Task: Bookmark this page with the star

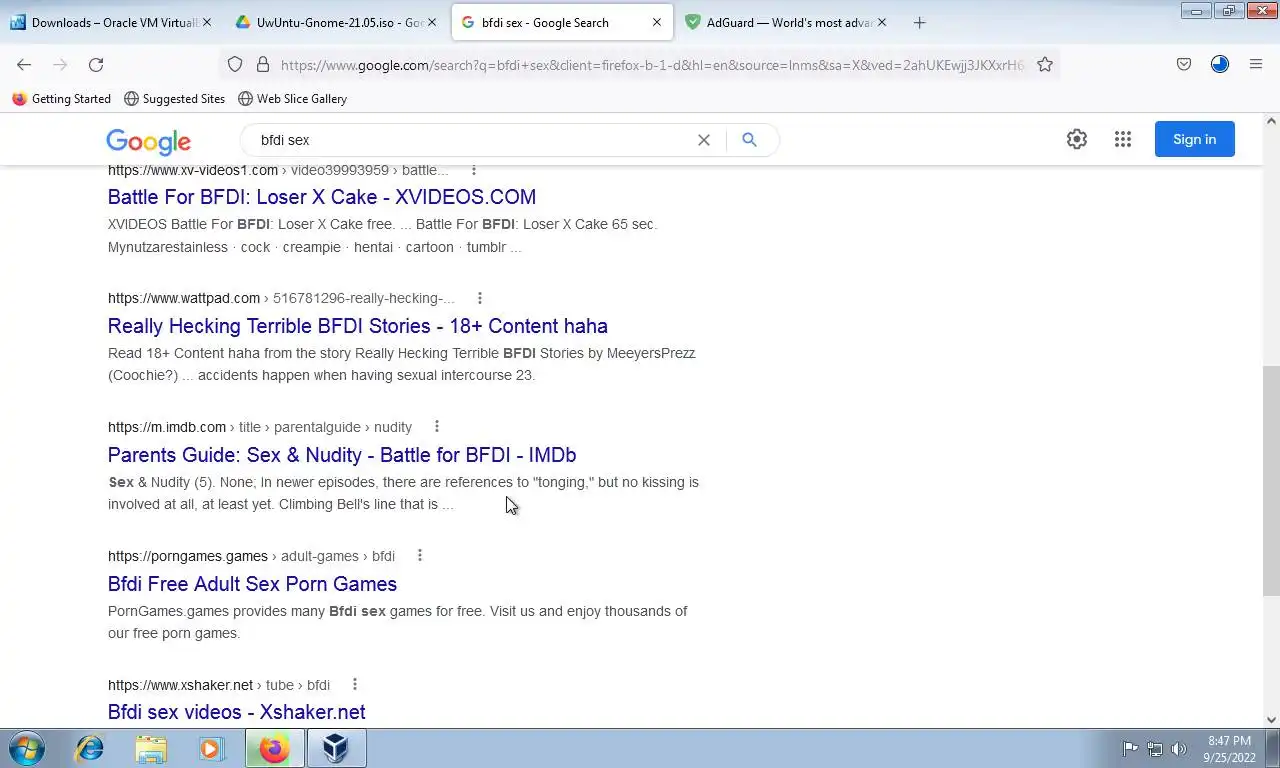Action: 1045,64
